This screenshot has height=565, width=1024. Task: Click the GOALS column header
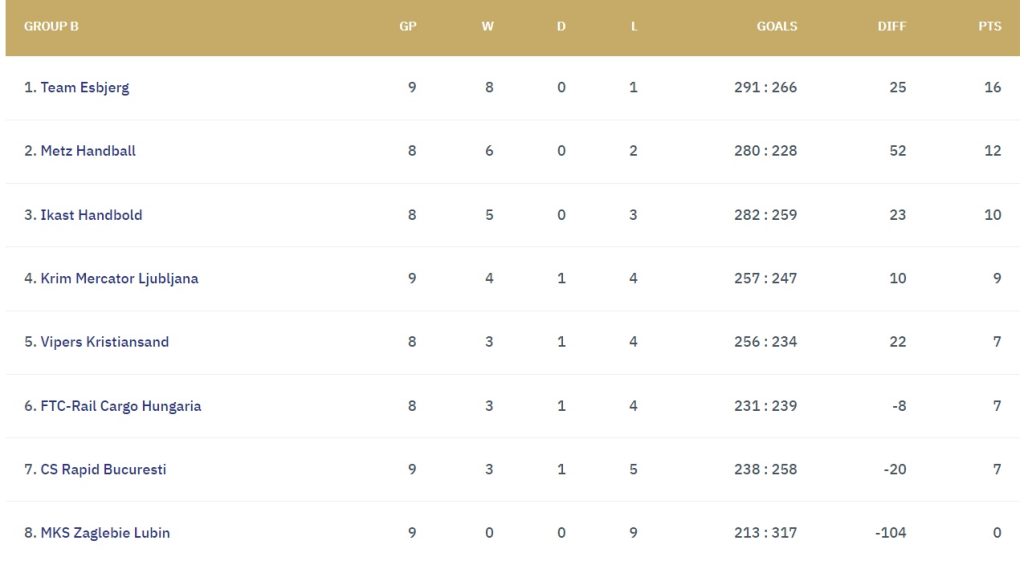(x=777, y=27)
